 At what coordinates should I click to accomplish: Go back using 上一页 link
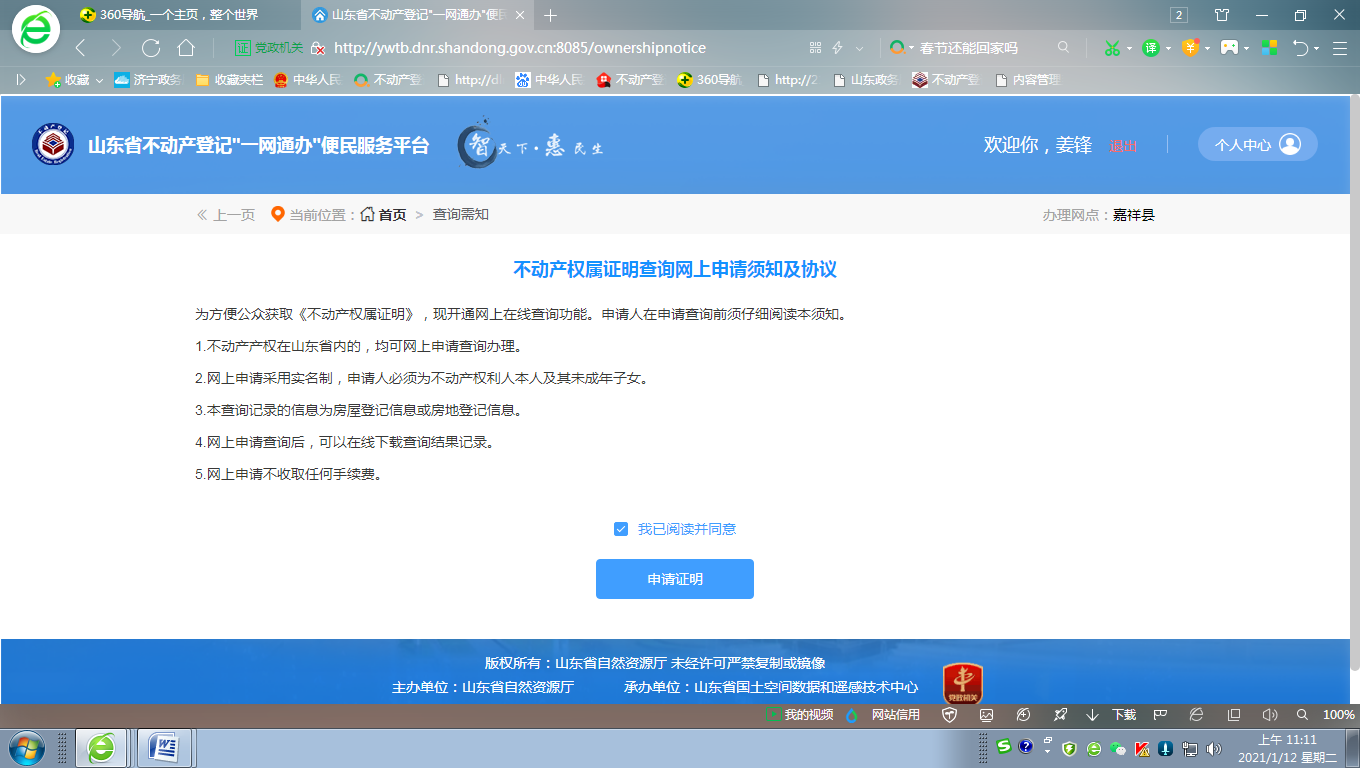[226, 215]
